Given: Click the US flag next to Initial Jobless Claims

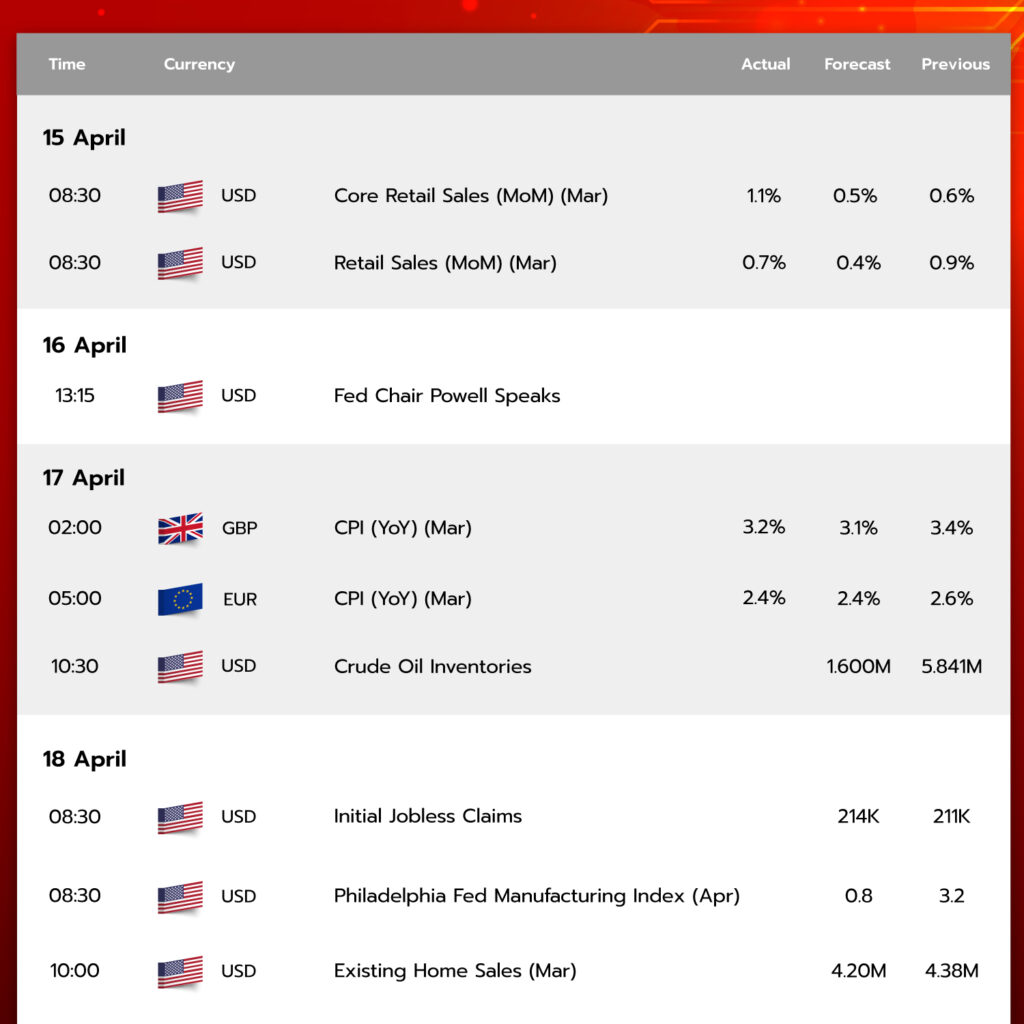Looking at the screenshot, I should 180,818.
